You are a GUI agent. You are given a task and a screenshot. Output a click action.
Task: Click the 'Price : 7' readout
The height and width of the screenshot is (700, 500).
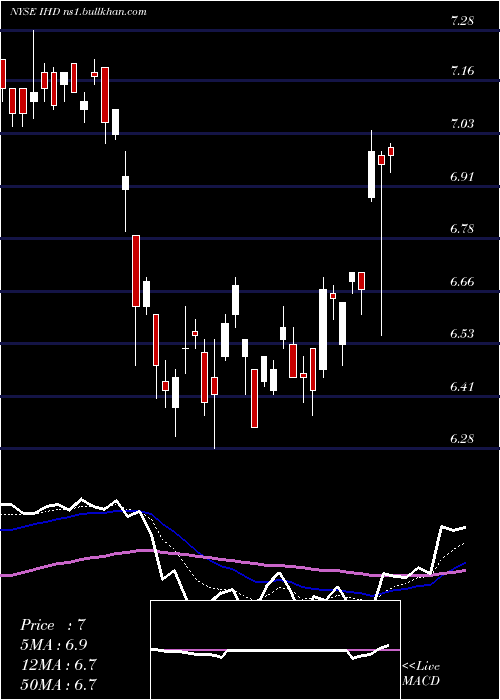pos(53,625)
